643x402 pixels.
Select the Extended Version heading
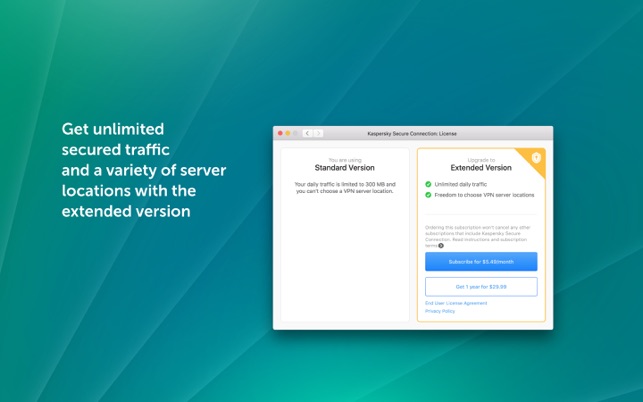tap(481, 168)
